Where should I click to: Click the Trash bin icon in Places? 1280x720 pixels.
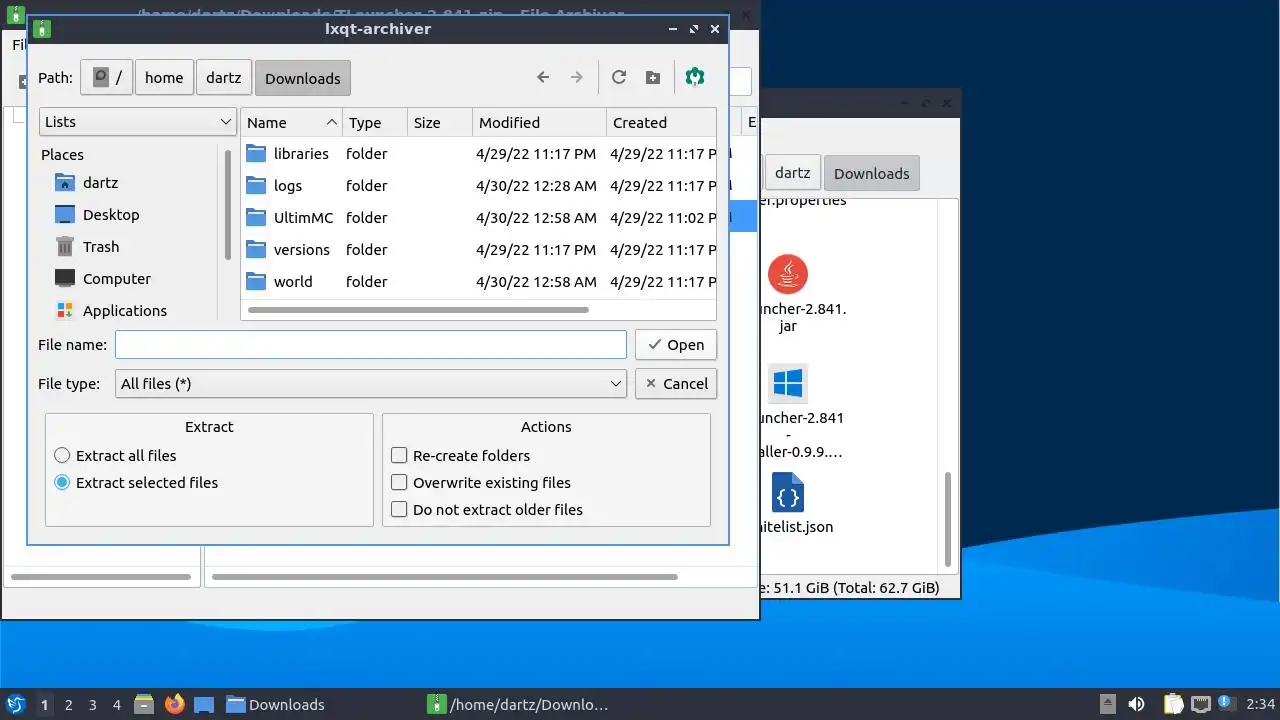click(65, 246)
